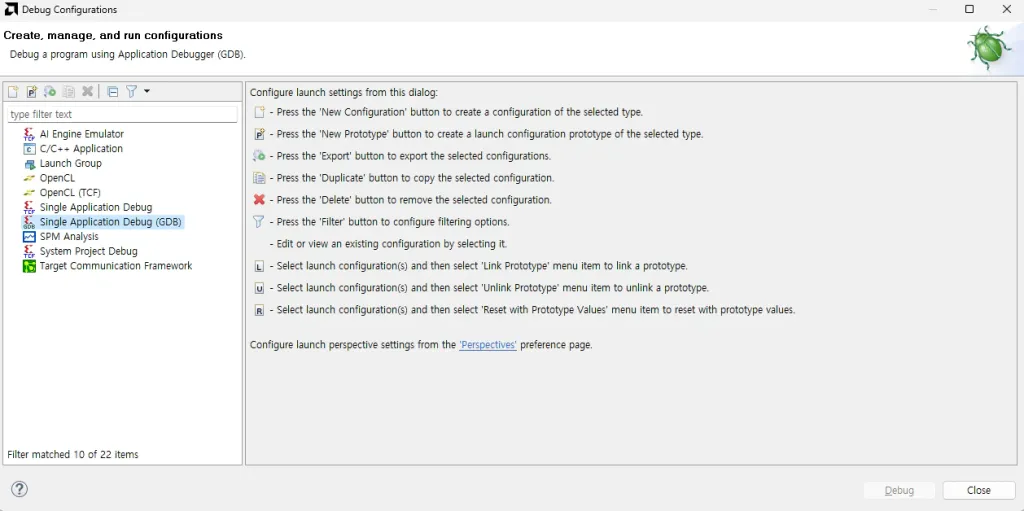This screenshot has width=1024, height=511.
Task: Select SPM Analysis in the list
Action: coord(69,237)
